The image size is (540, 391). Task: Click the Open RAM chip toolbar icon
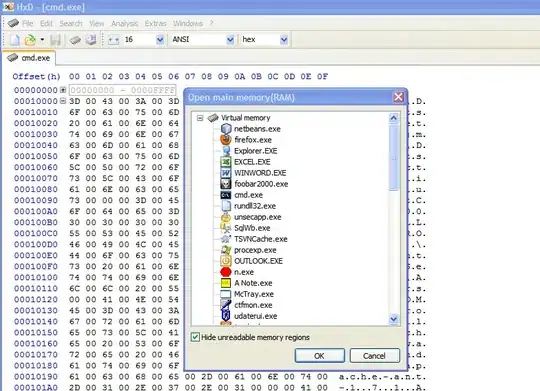click(75, 40)
